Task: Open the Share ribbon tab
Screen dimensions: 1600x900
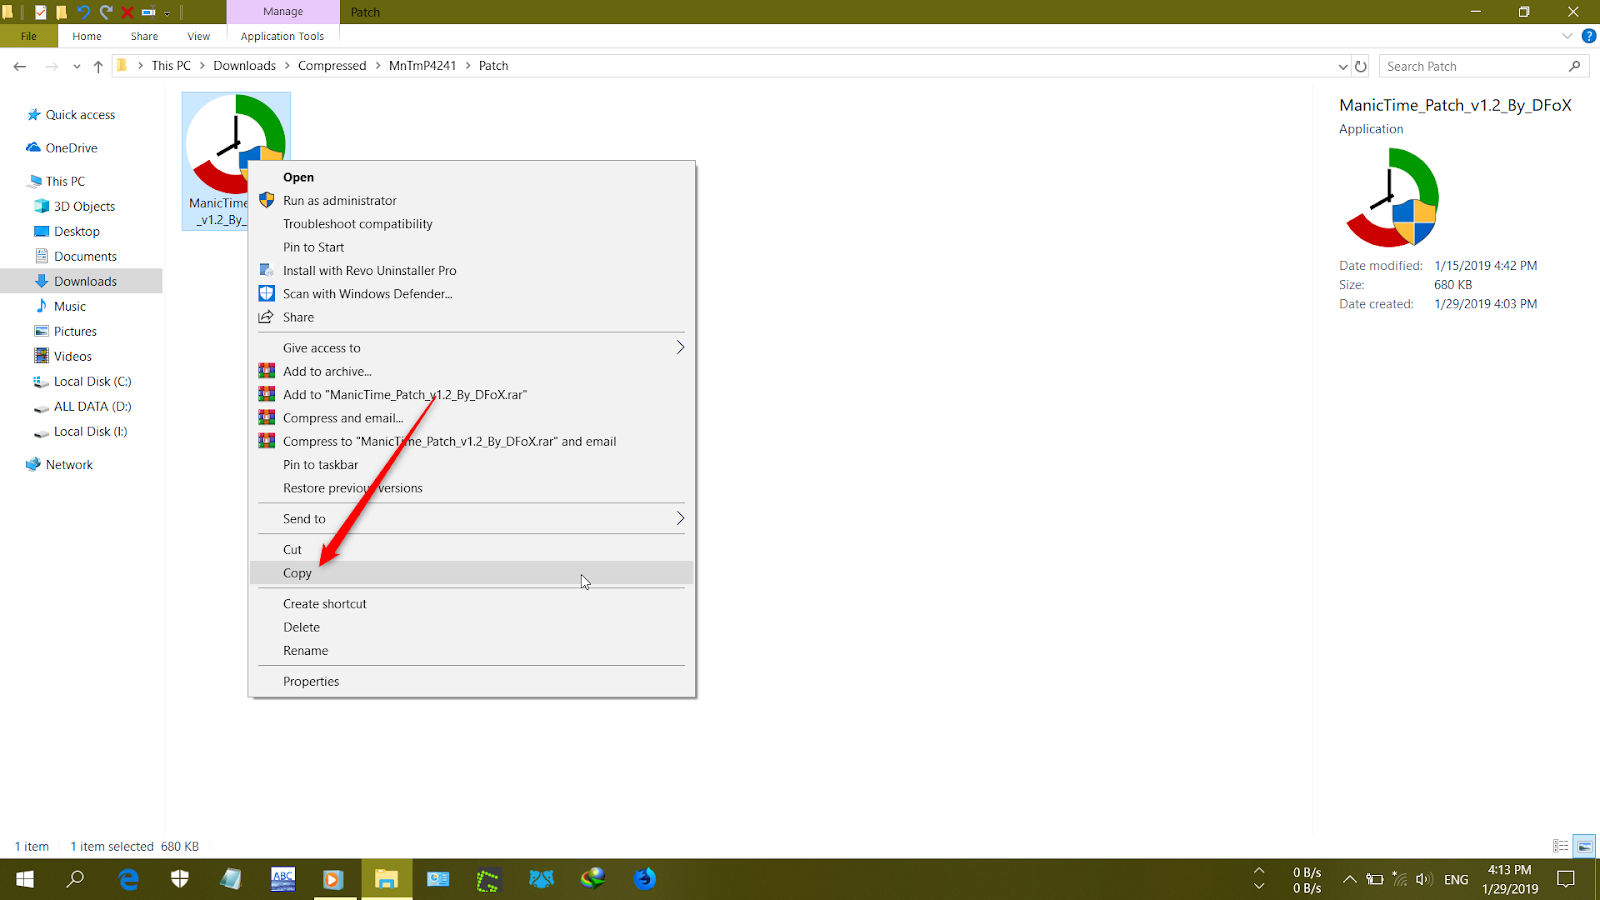Action: point(144,36)
